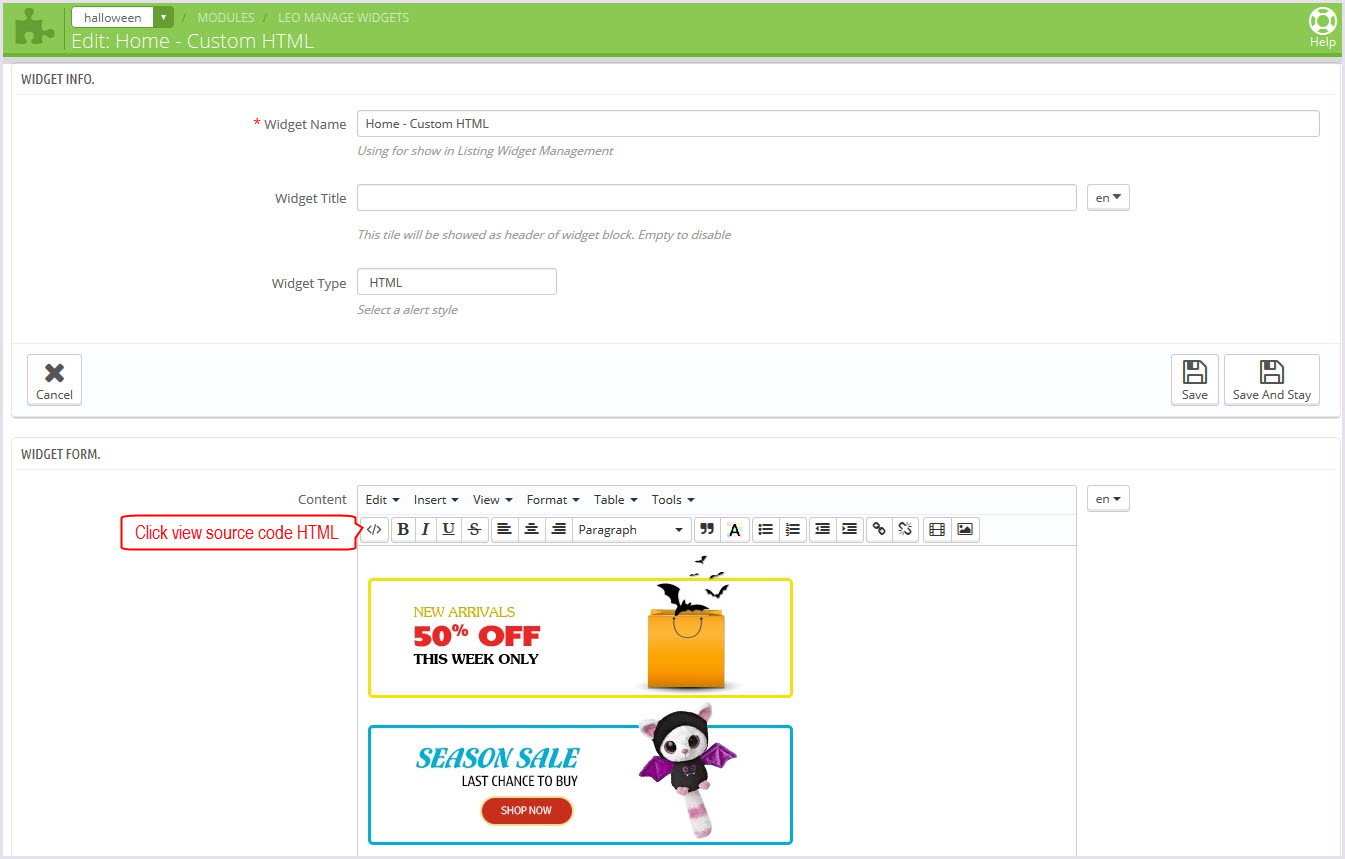Align text center
Screen dimensions: 1345x859
click(x=532, y=530)
